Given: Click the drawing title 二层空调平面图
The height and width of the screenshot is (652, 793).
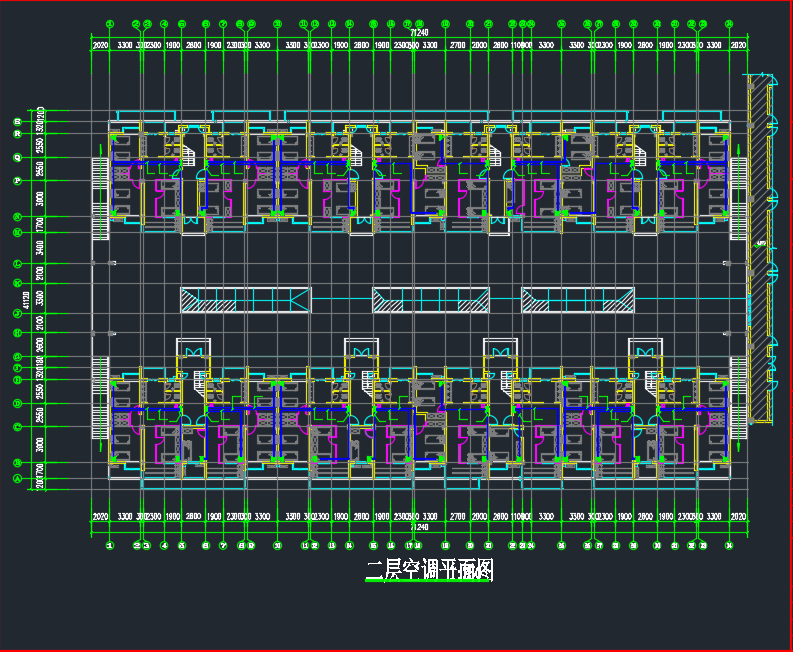Looking at the screenshot, I should click(x=429, y=570).
